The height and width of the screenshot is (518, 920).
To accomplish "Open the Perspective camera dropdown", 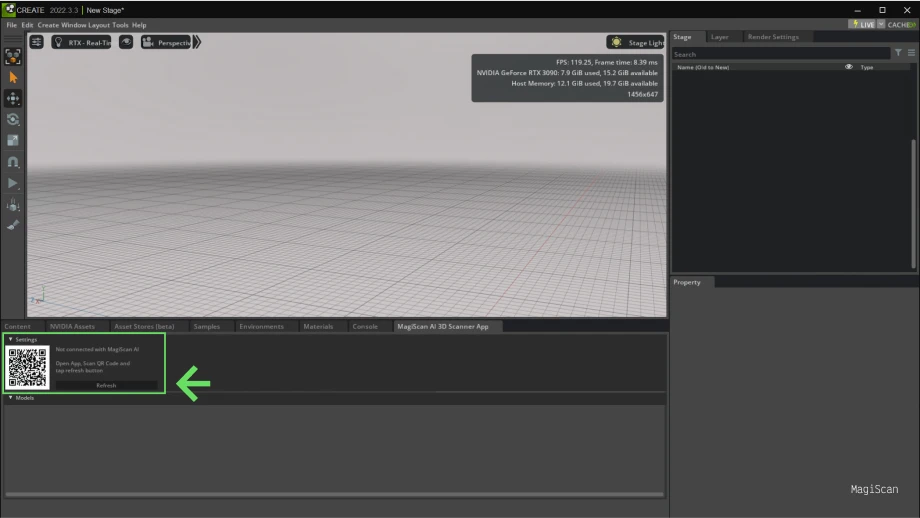I will pyautogui.click(x=166, y=42).
